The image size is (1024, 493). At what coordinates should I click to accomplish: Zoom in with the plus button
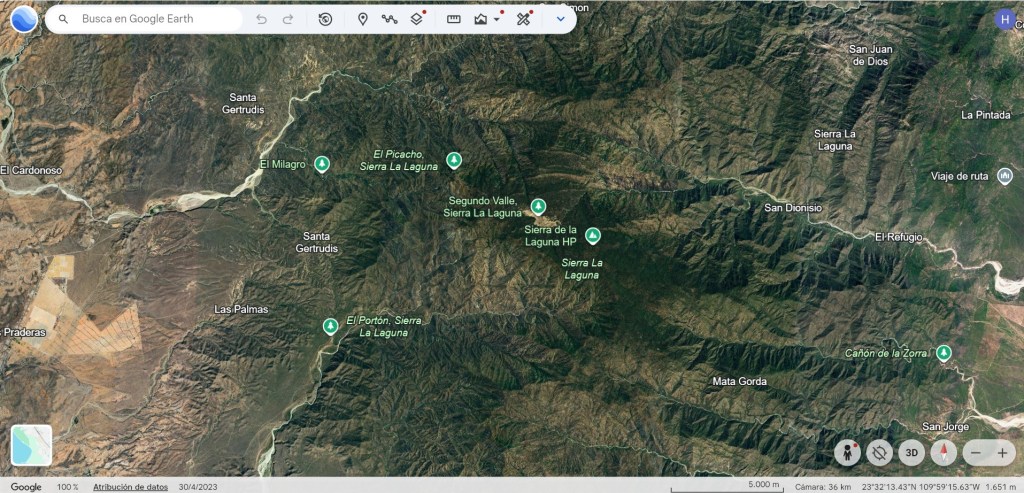pos(1002,453)
